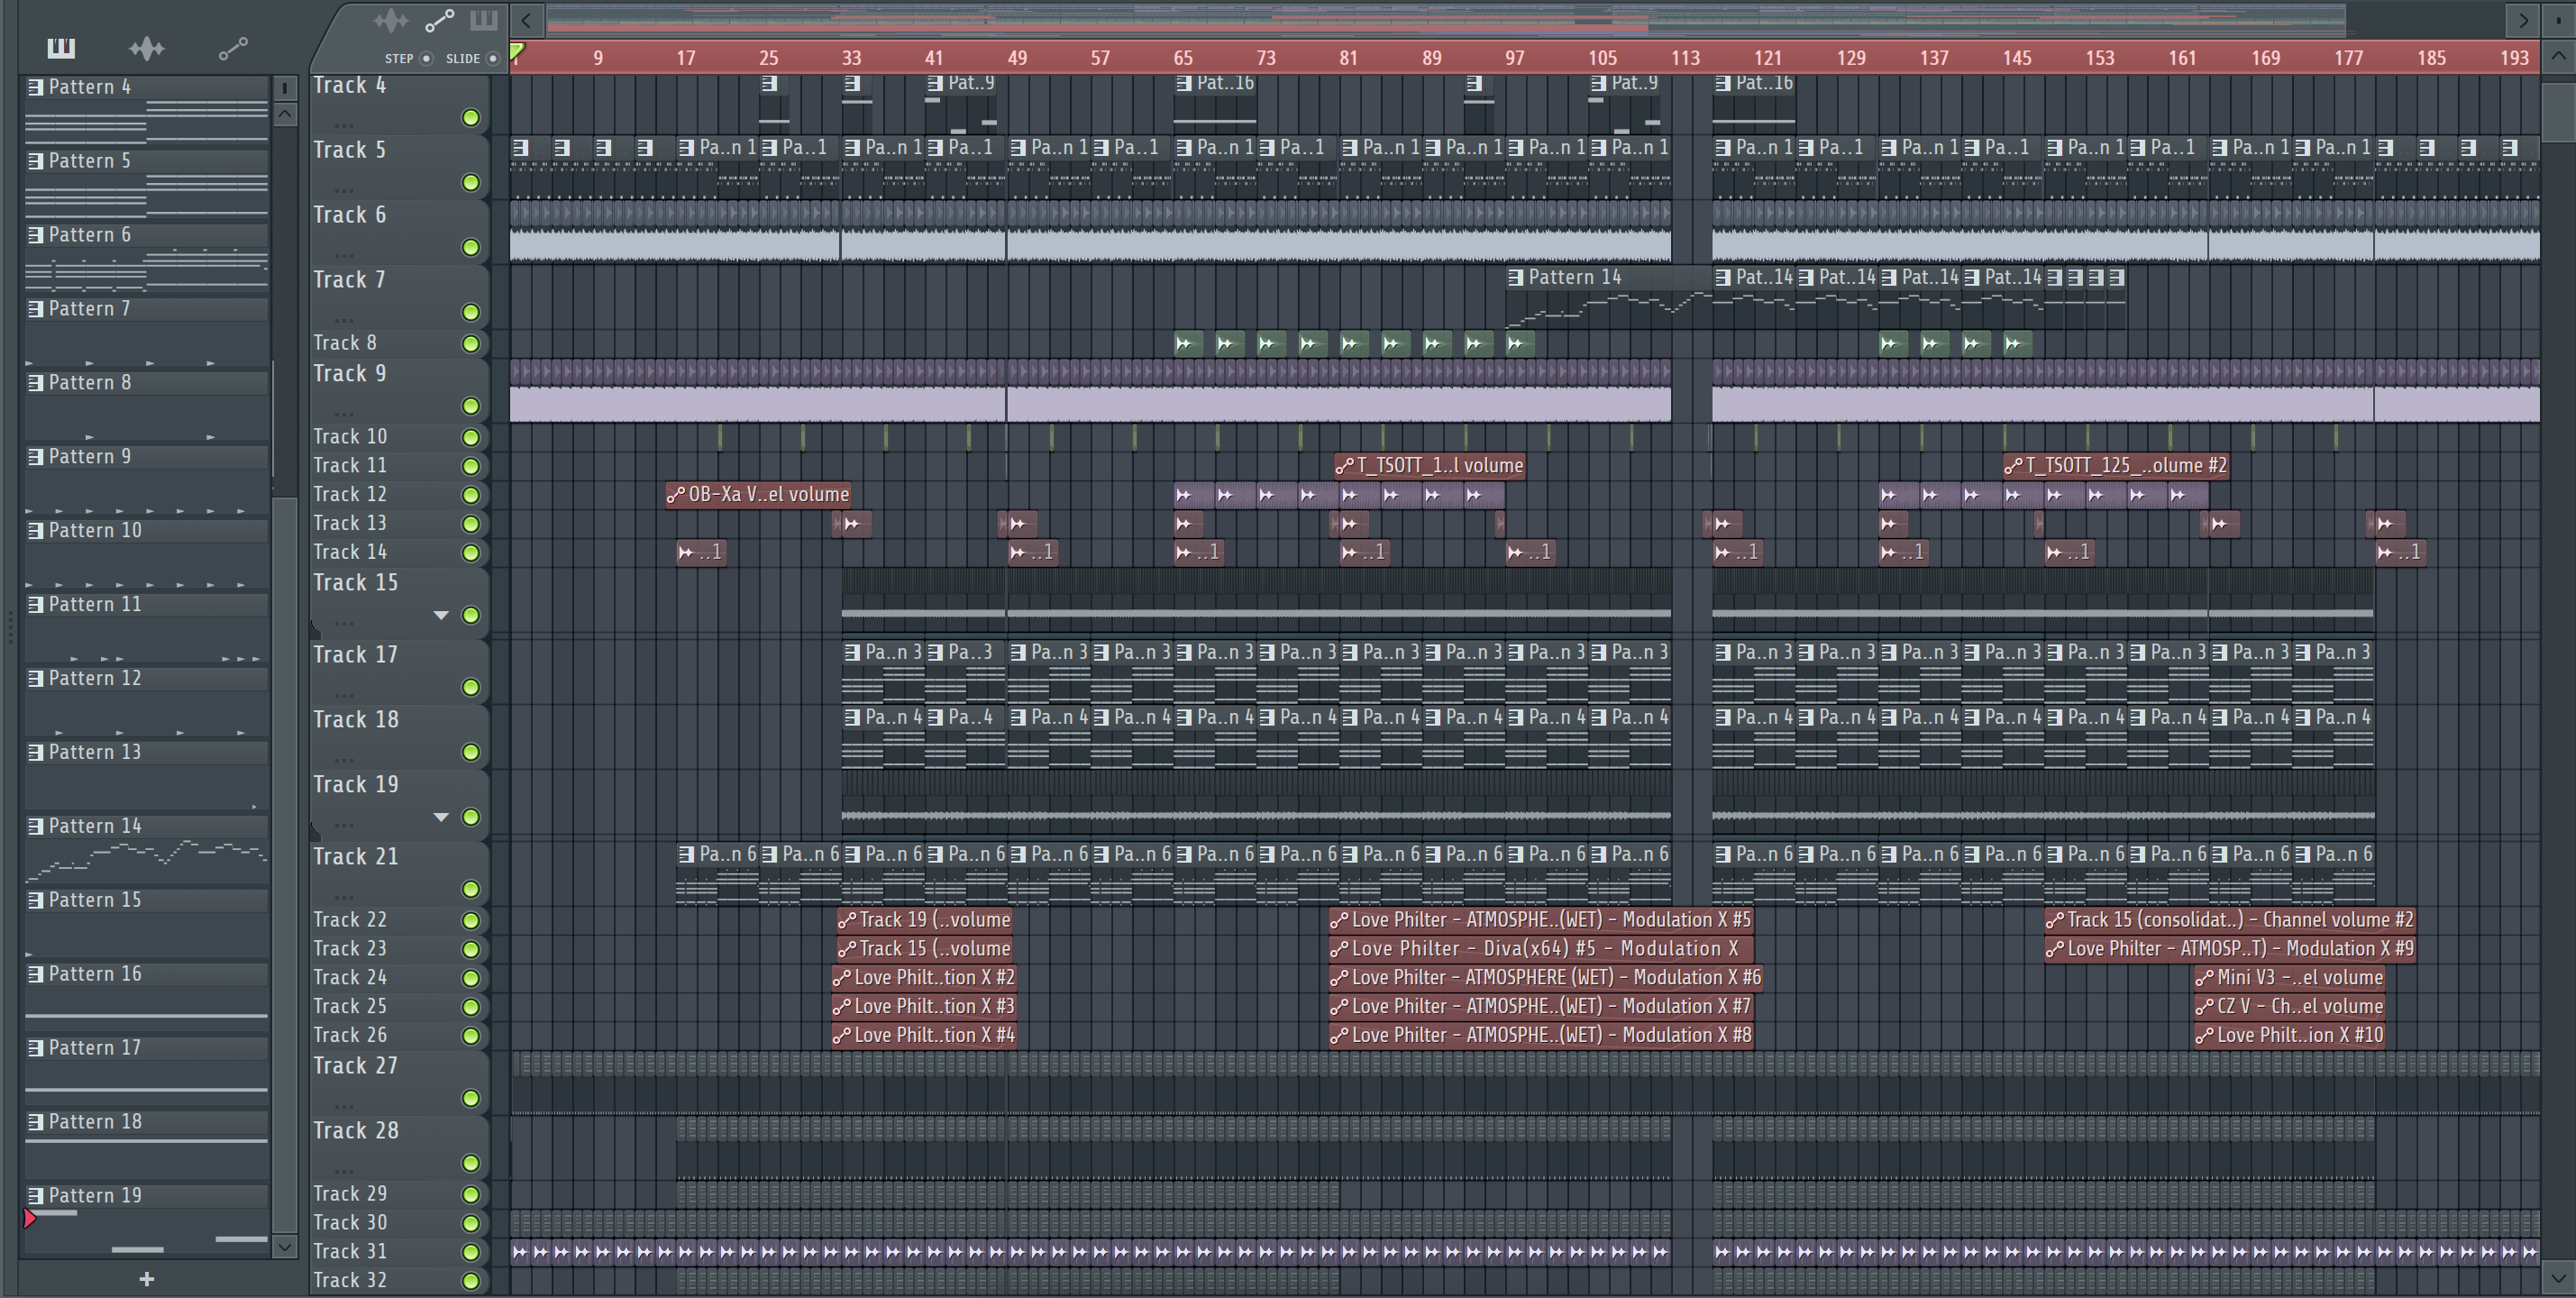Viewport: 2576px width, 1298px height.
Task: Select pattern focus piano icon above tracks
Action: pyautogui.click(x=484, y=20)
